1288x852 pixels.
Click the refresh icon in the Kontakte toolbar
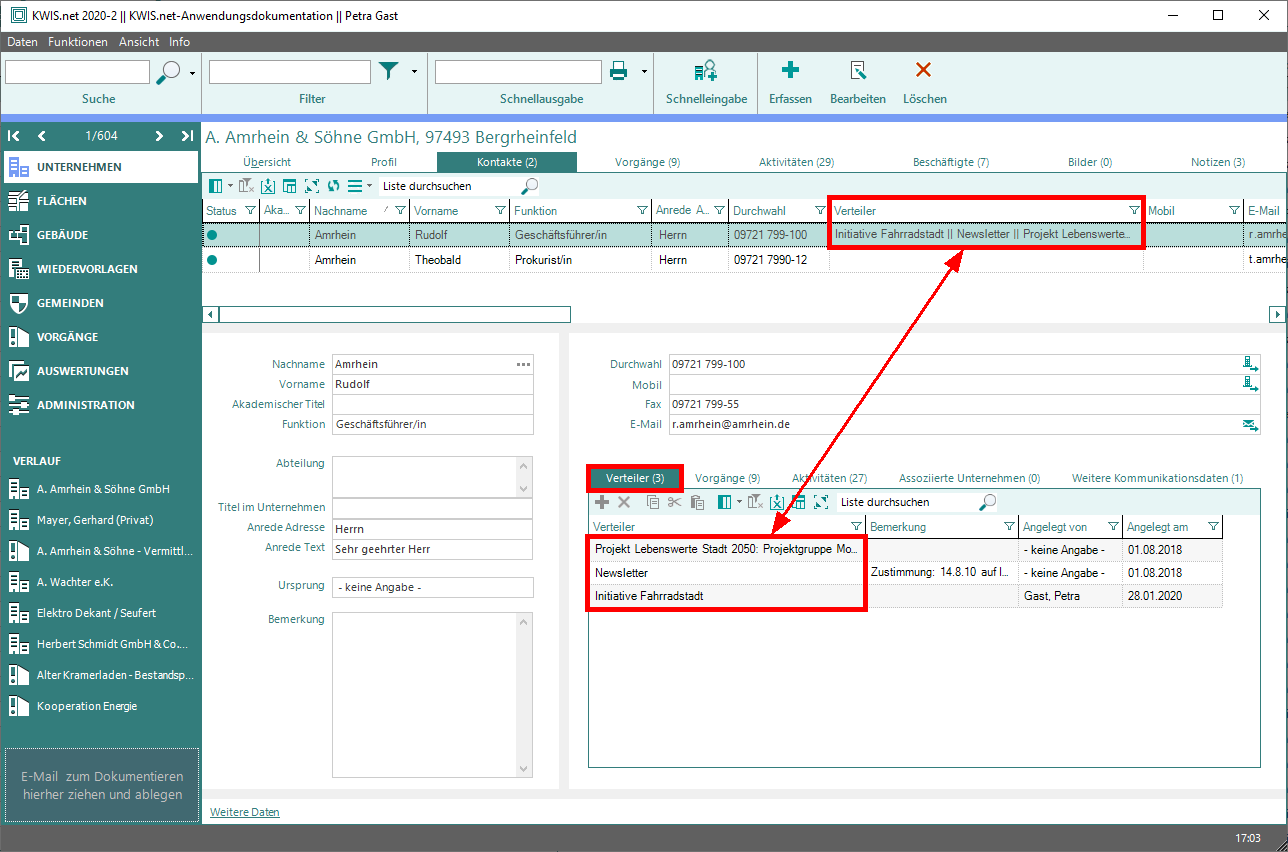tap(333, 186)
